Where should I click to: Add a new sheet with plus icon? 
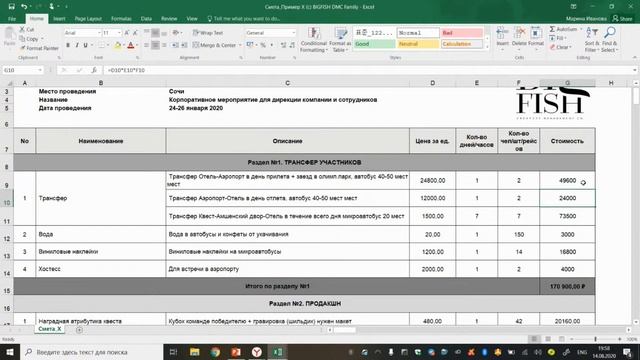tap(79, 330)
